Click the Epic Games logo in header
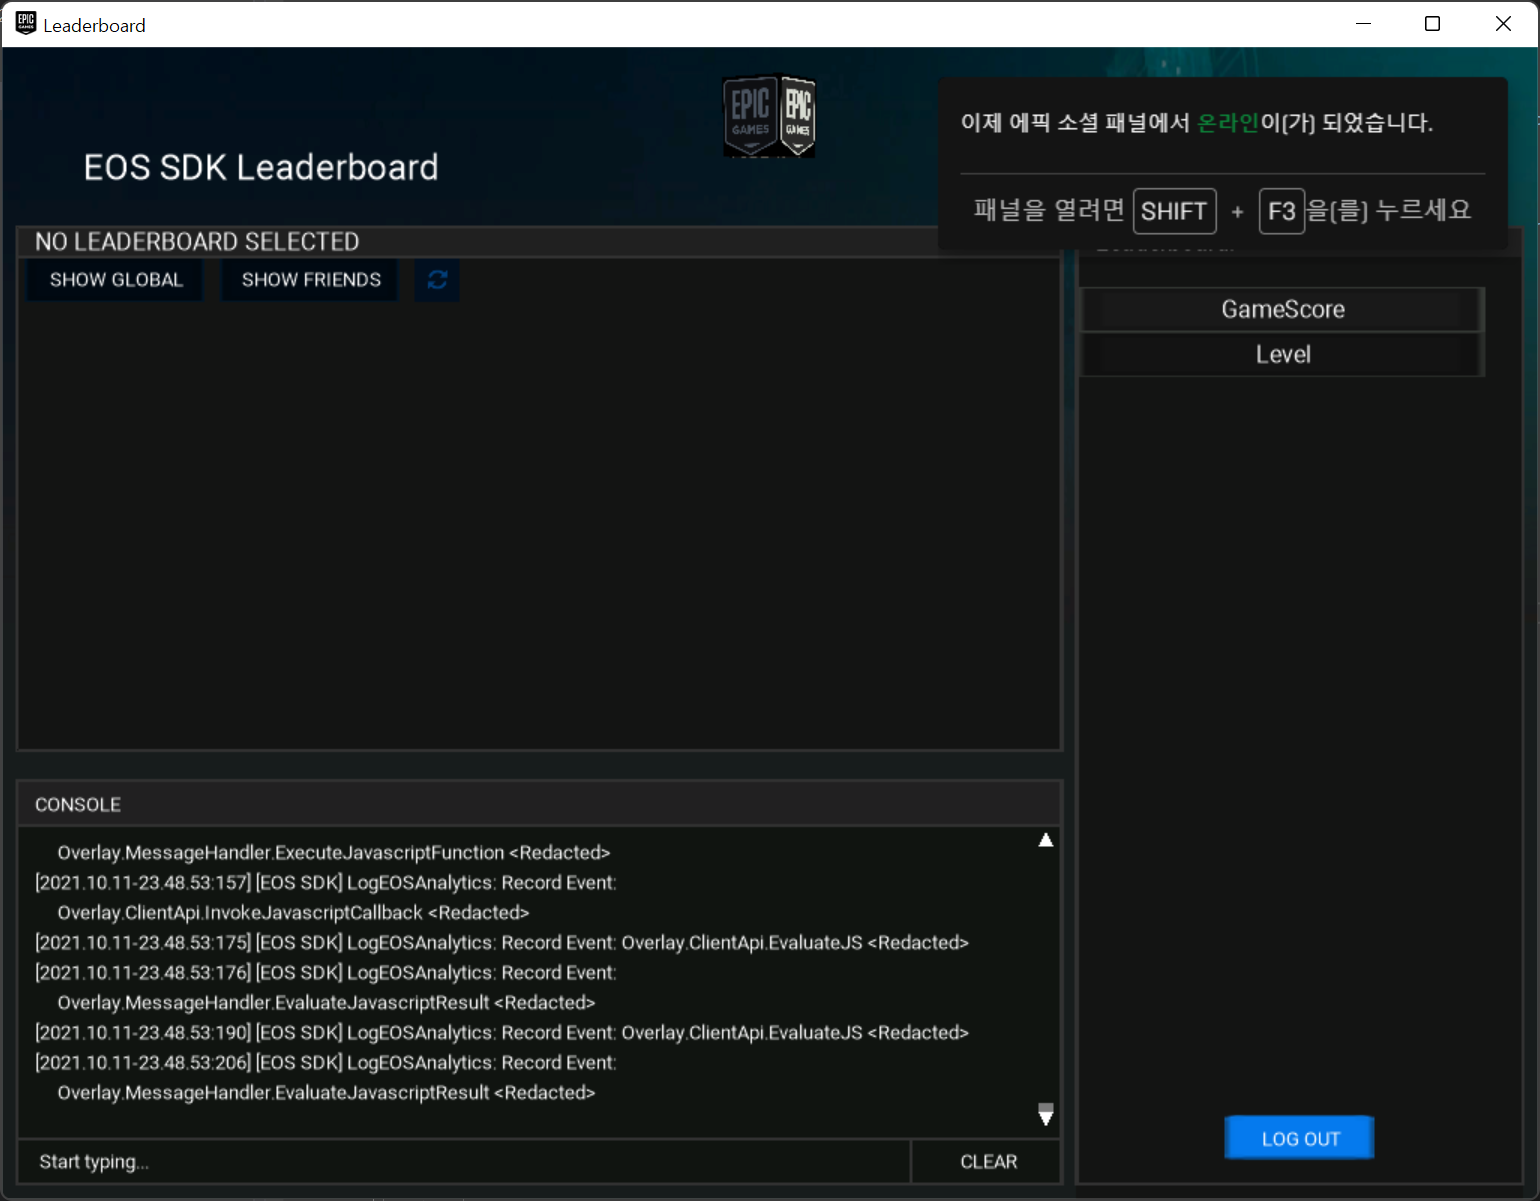Screen dimensions: 1540x1201 click(769, 116)
